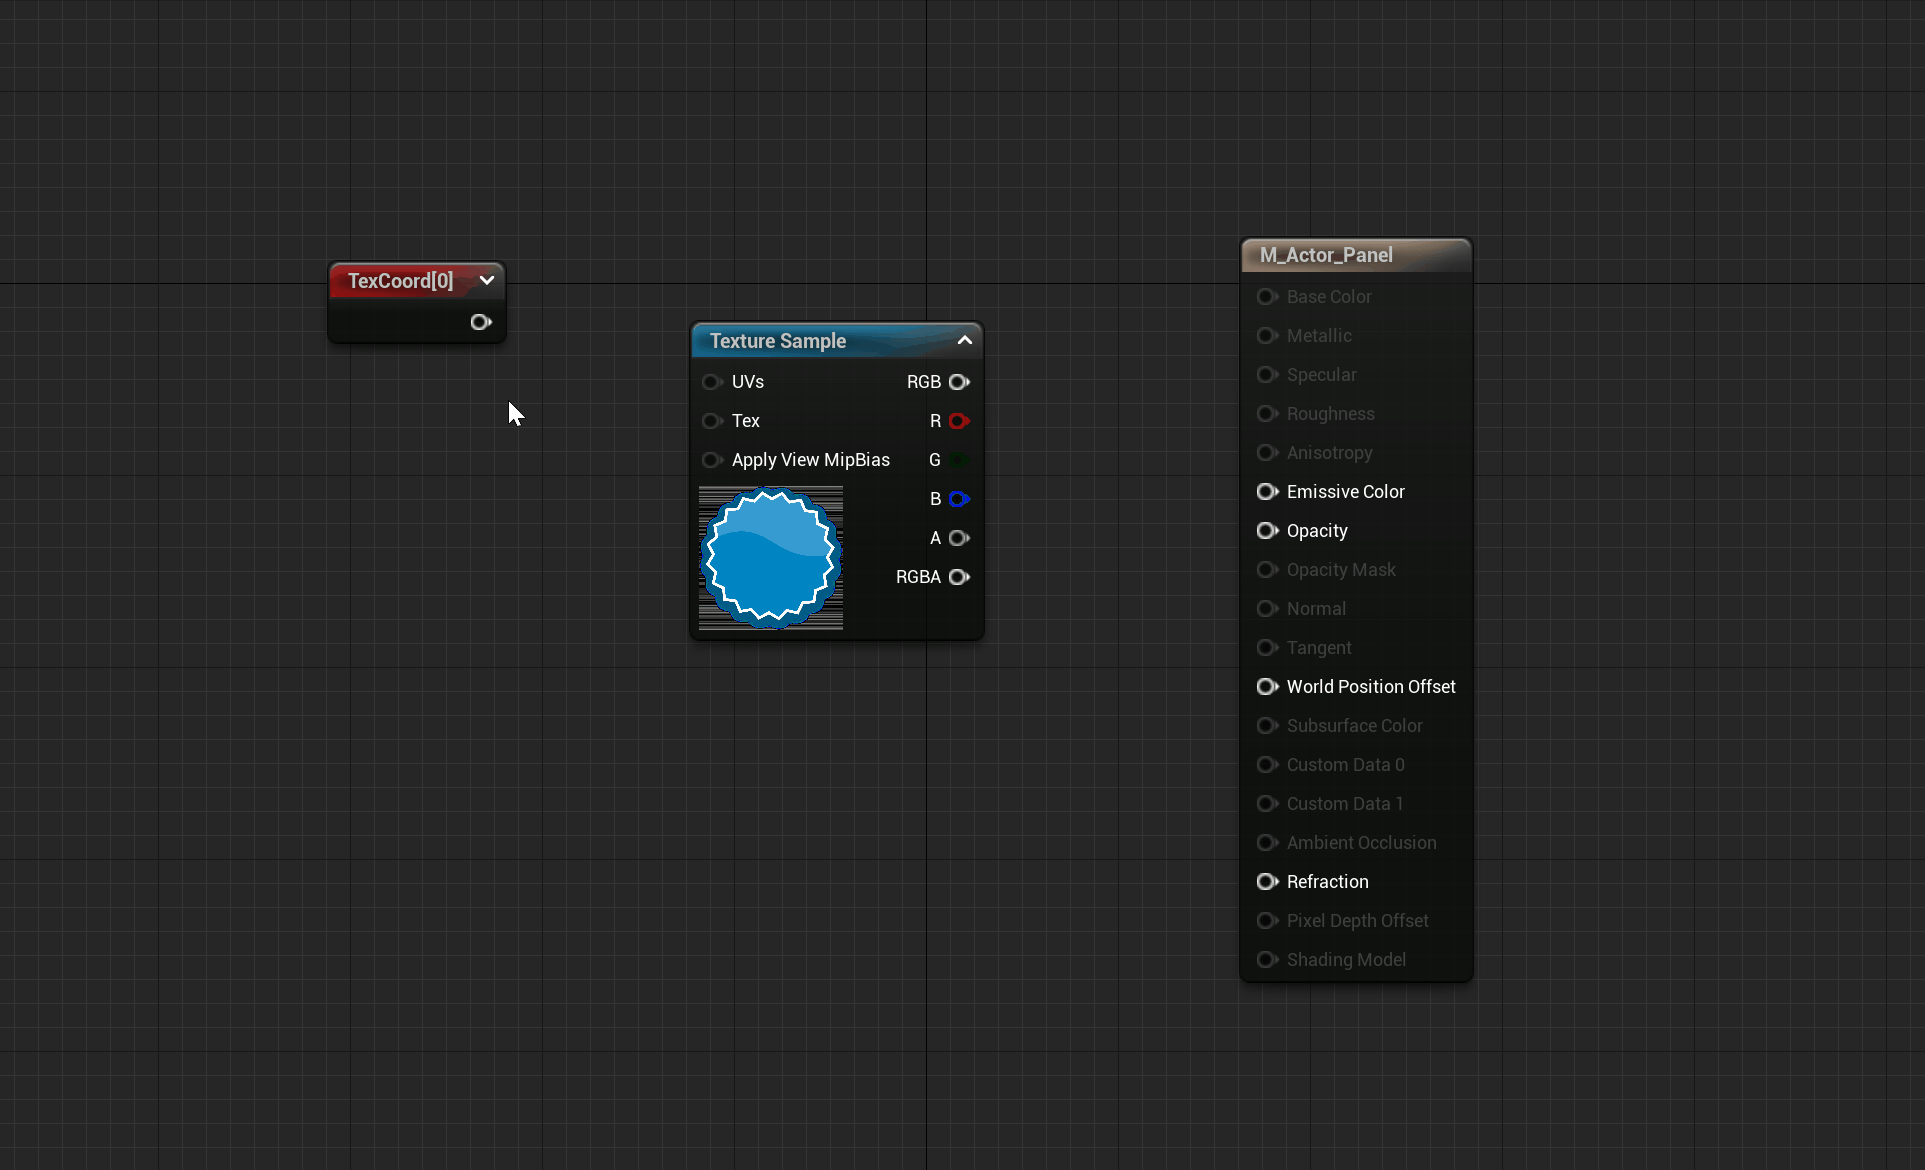
Task: Click the RGBA output pin
Action: tap(959, 577)
